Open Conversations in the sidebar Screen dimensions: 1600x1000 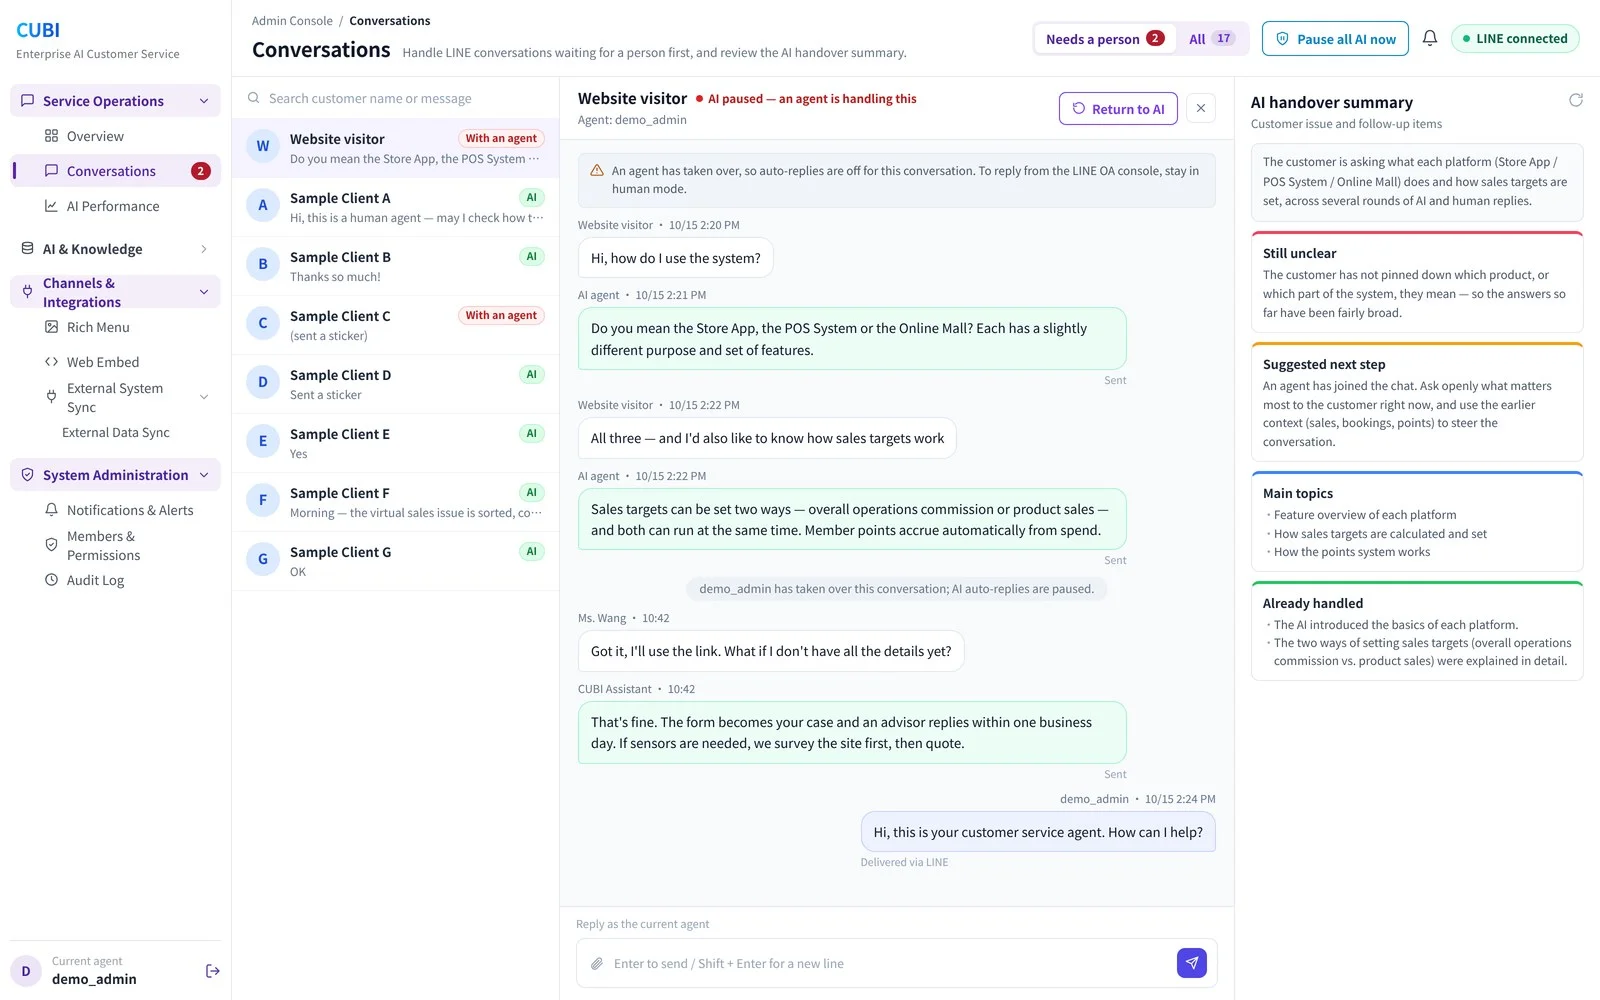[116, 171]
